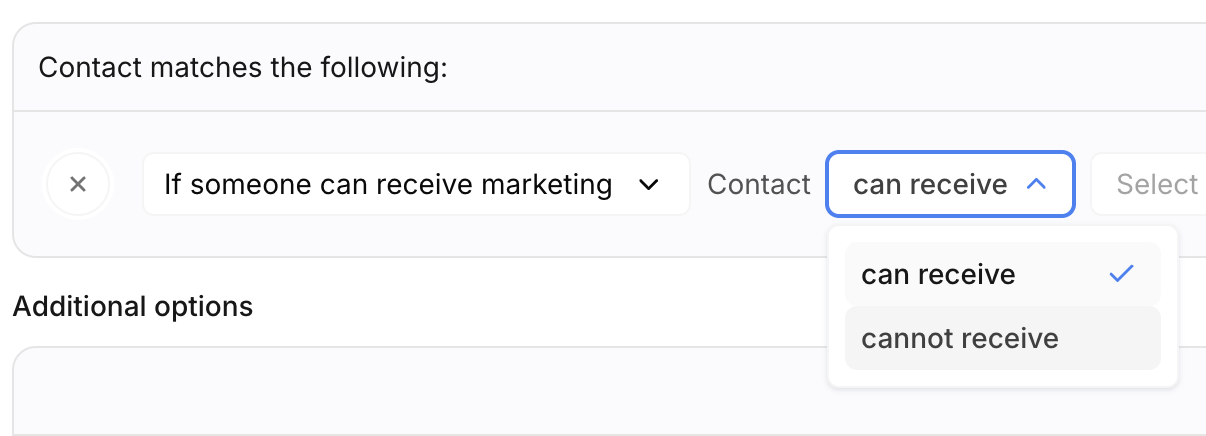The height and width of the screenshot is (436, 1206).
Task: Click the grey "Select" placeholder text
Action: [x=1157, y=184]
